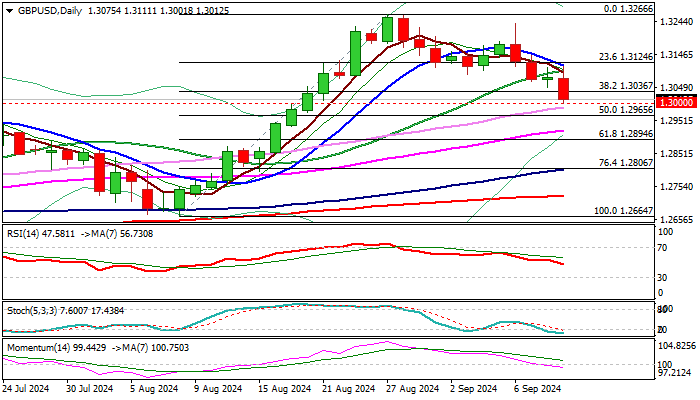Click the last red candle near 1.3000
700x400 pixels.
pyautogui.click(x=563, y=89)
